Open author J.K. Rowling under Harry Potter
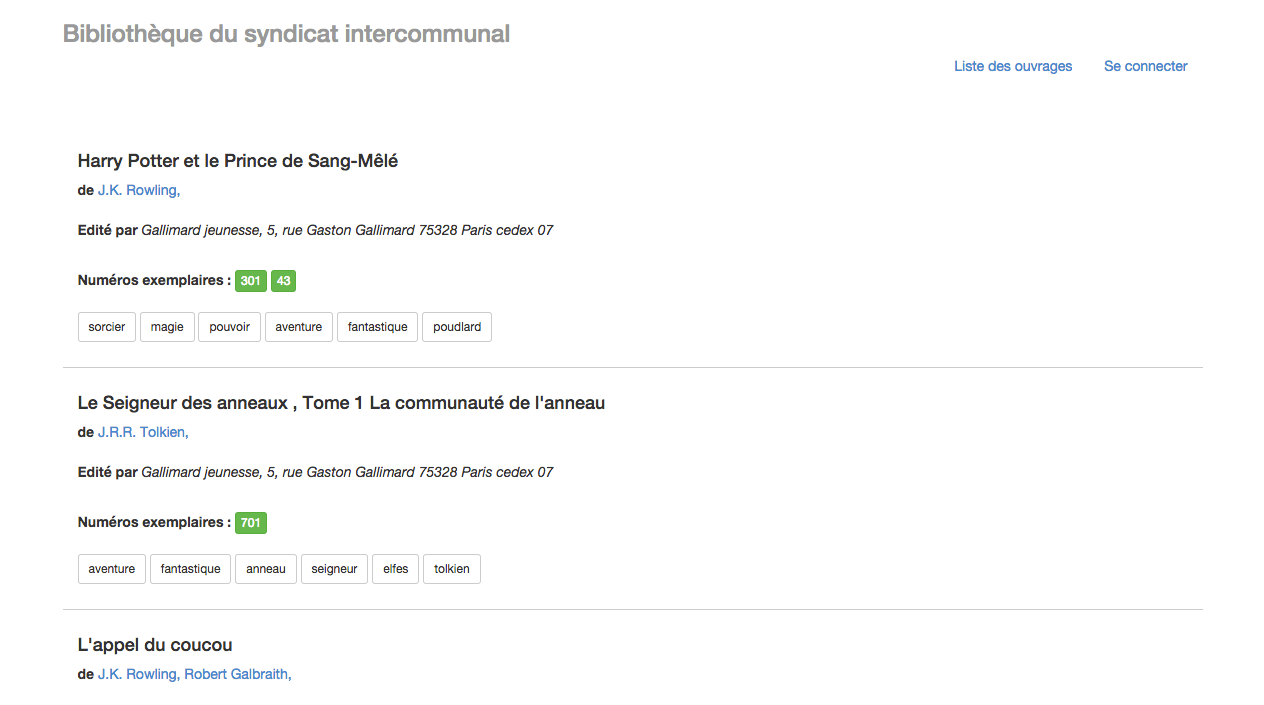This screenshot has height=705, width=1264. pos(139,190)
